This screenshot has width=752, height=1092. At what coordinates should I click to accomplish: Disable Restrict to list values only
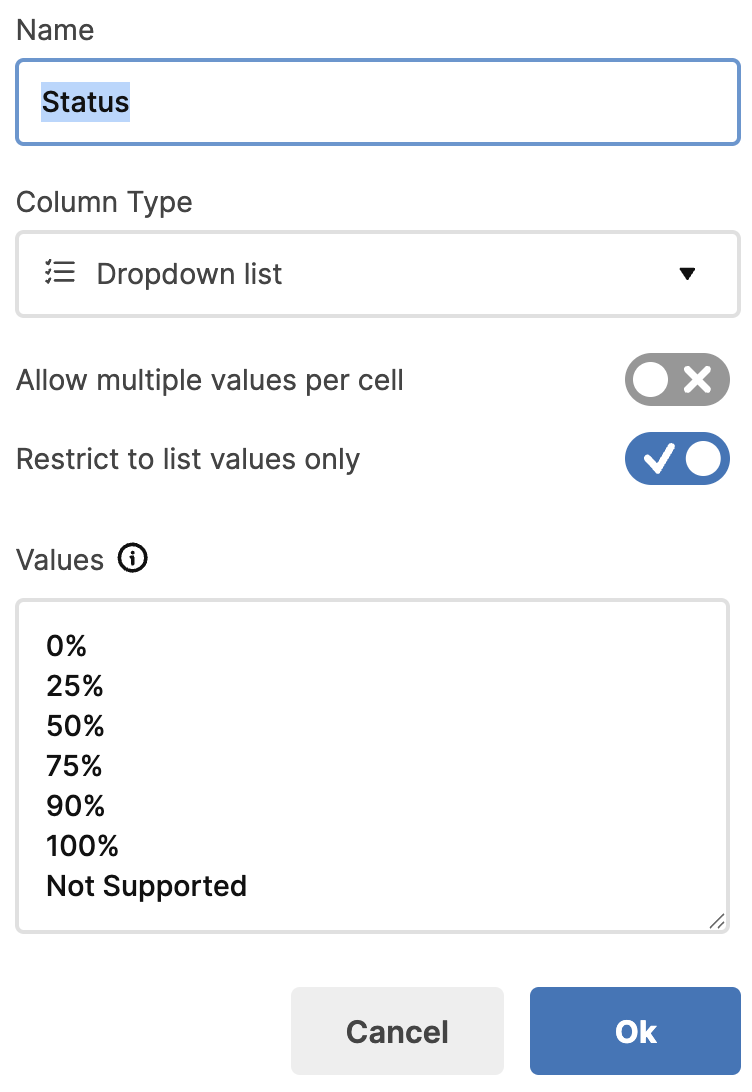677,459
